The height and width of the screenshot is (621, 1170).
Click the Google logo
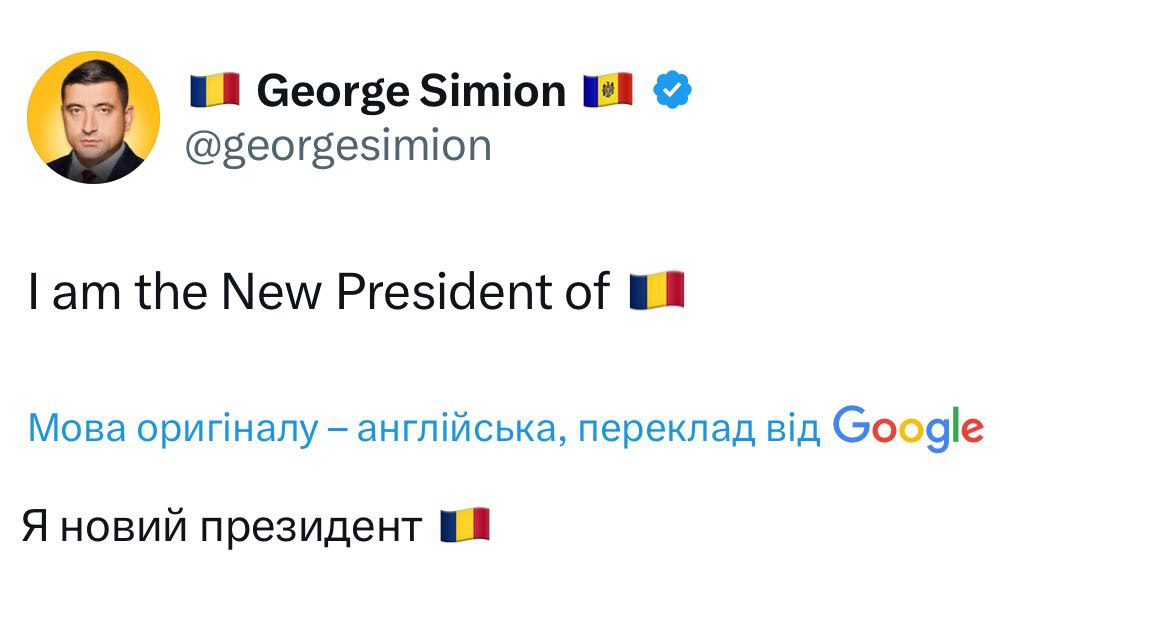(x=908, y=428)
